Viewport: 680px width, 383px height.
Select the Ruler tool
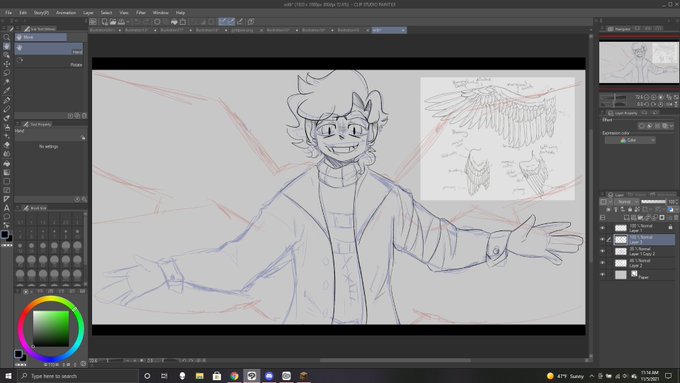coord(7,199)
